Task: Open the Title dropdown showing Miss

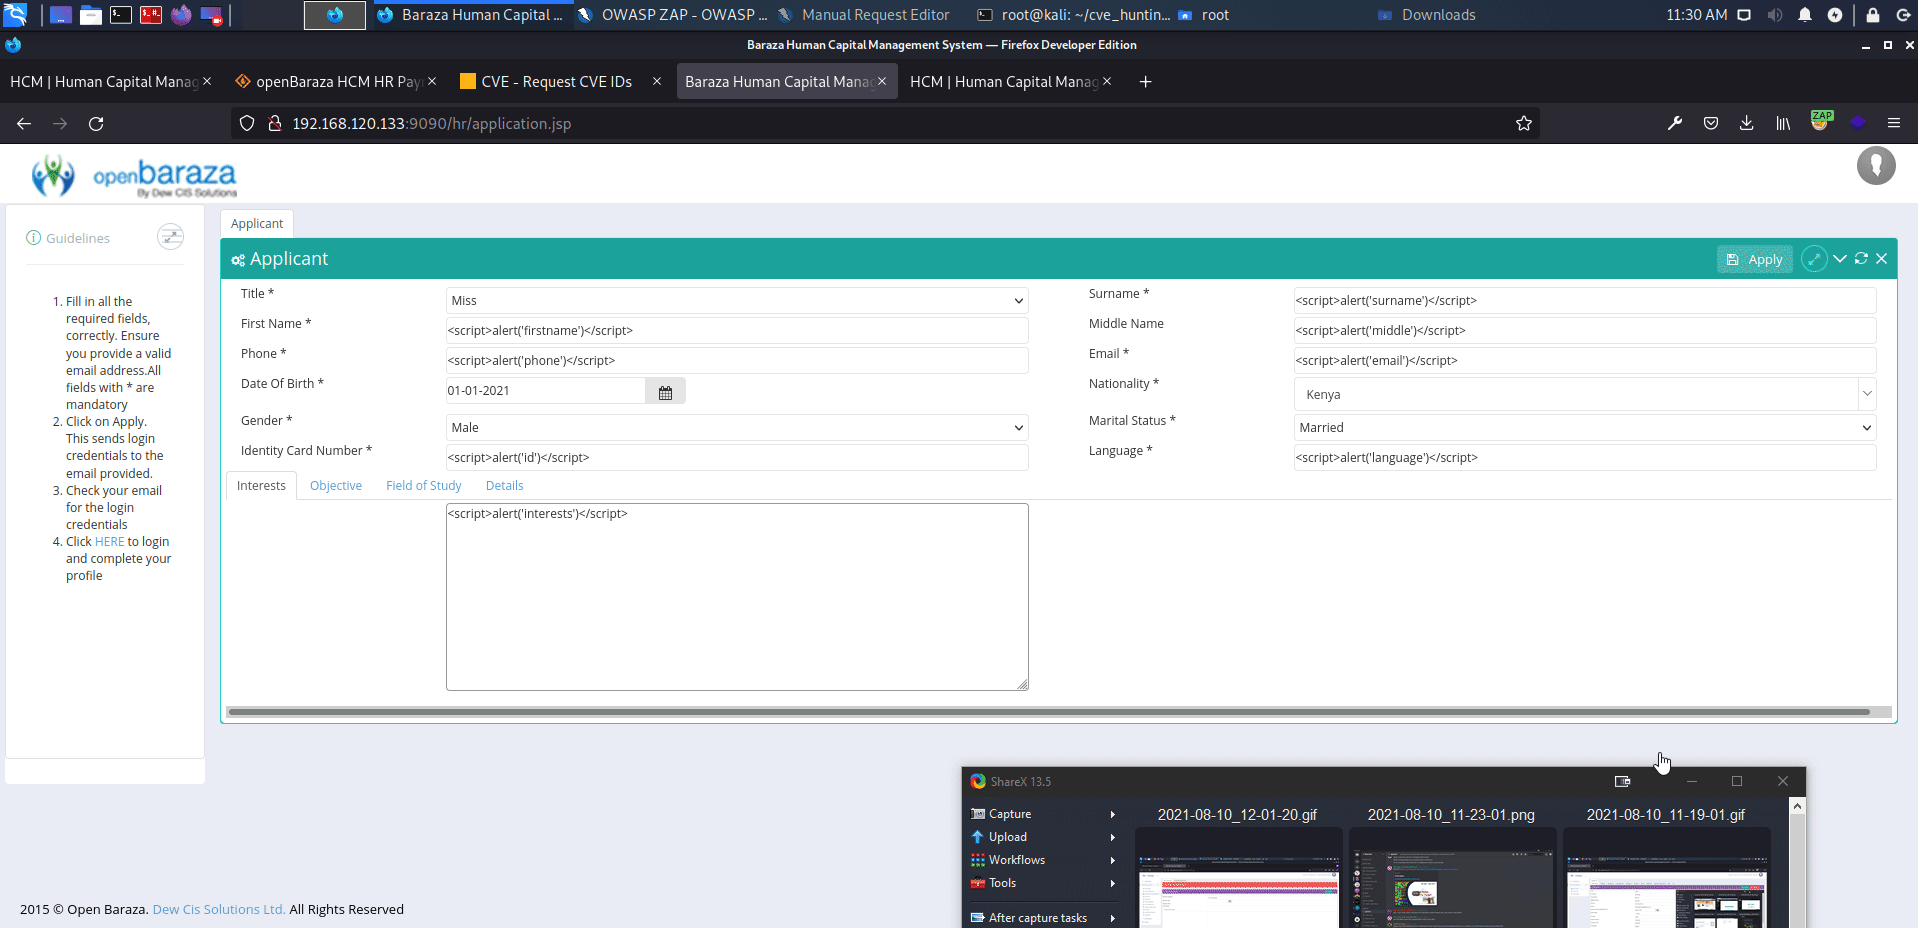Action: click(737, 301)
